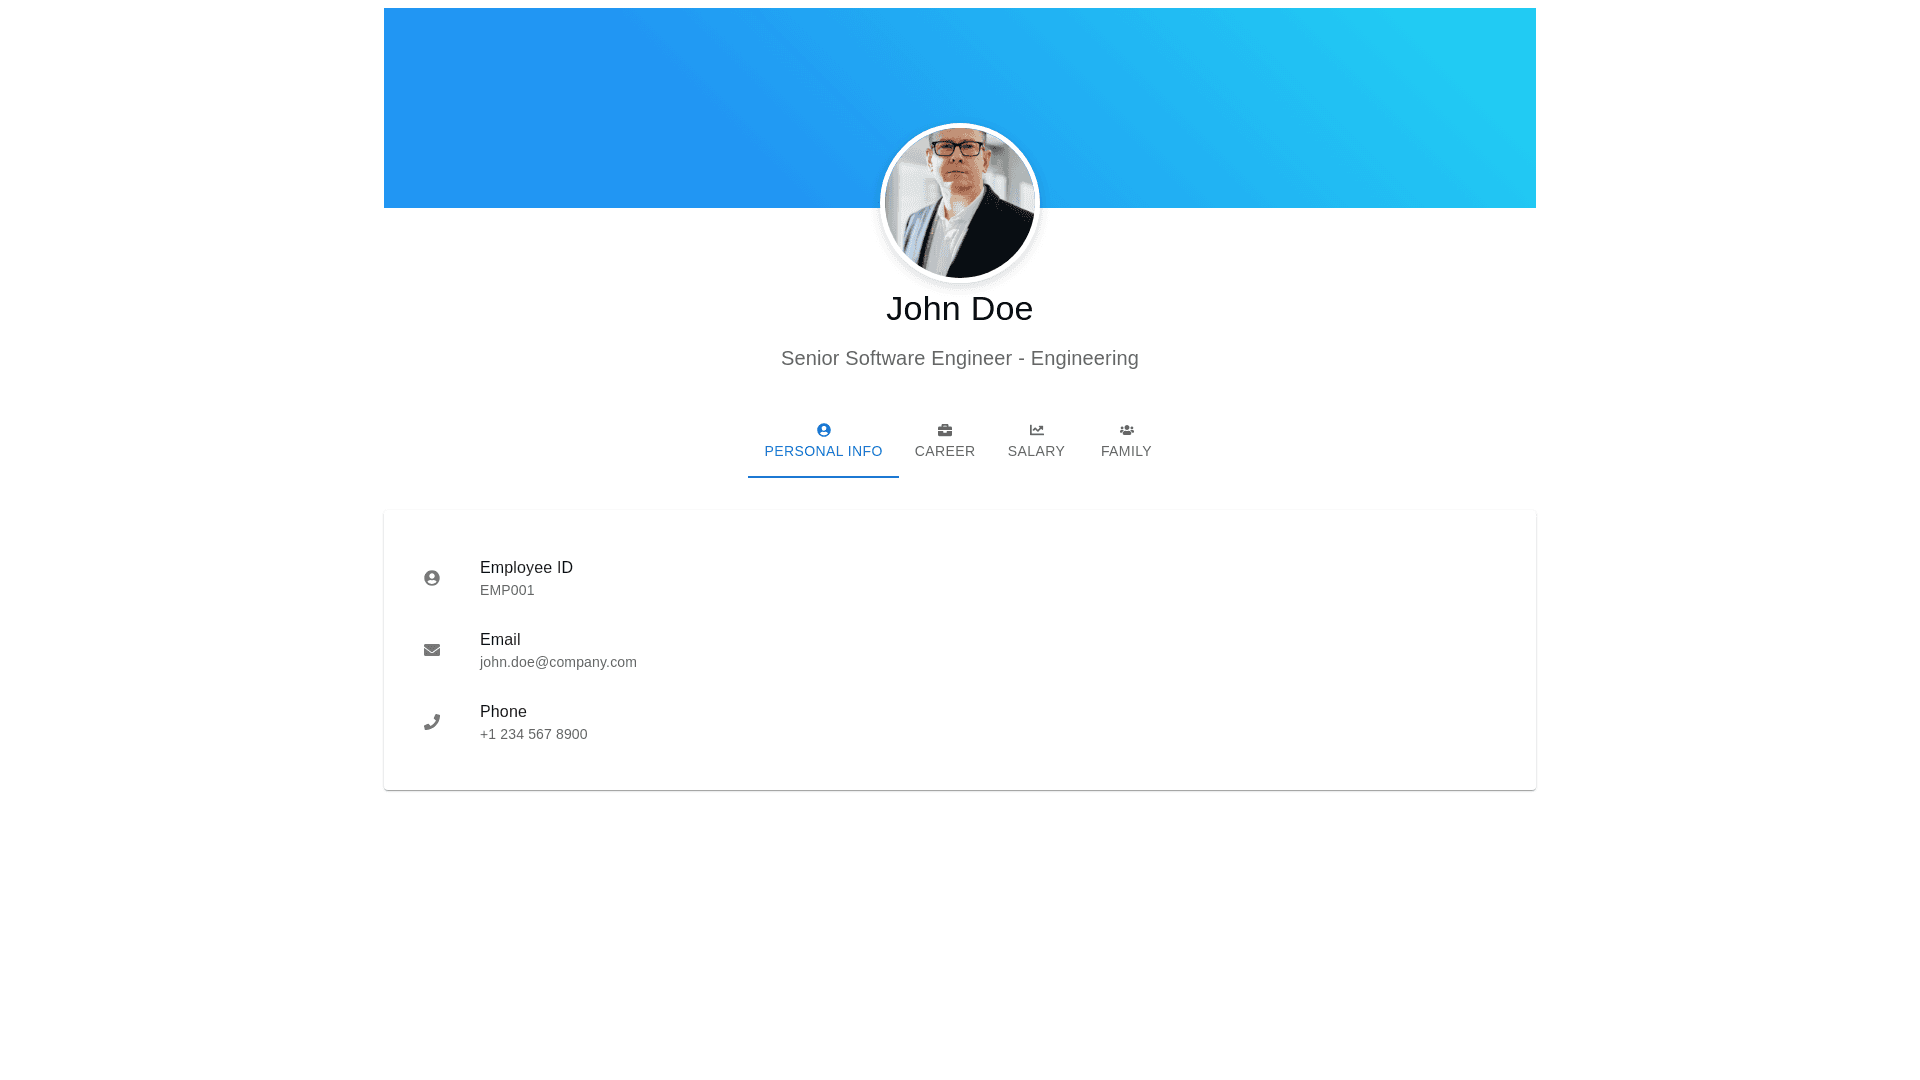Click the John Doe name heading

click(959, 308)
